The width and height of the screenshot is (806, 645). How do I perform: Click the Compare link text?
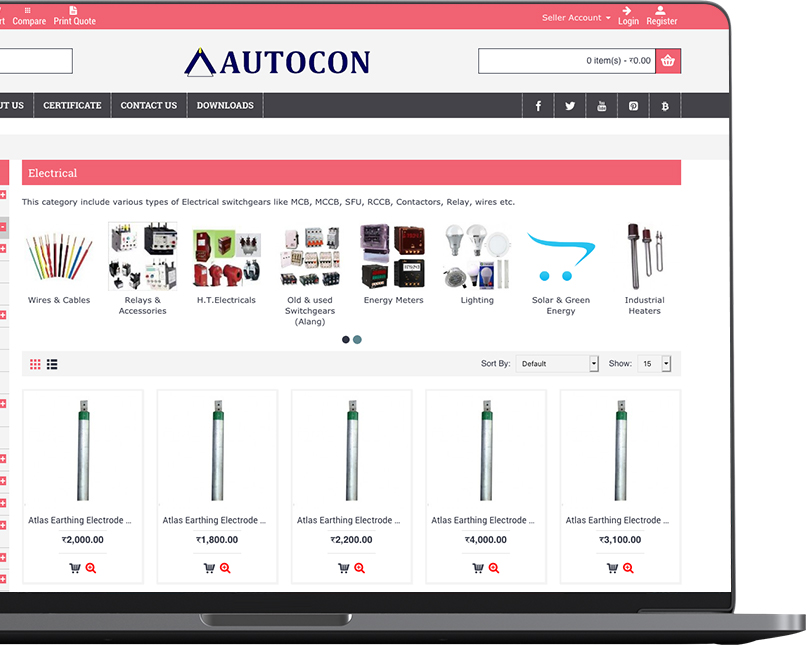[29, 21]
